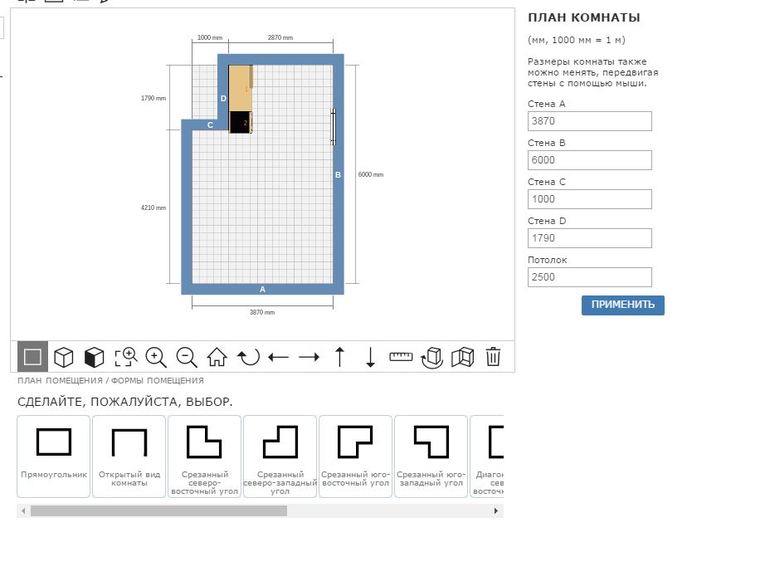The width and height of the screenshot is (770, 581).
Task: Switch to 3D wireframe cube view
Action: [64, 357]
